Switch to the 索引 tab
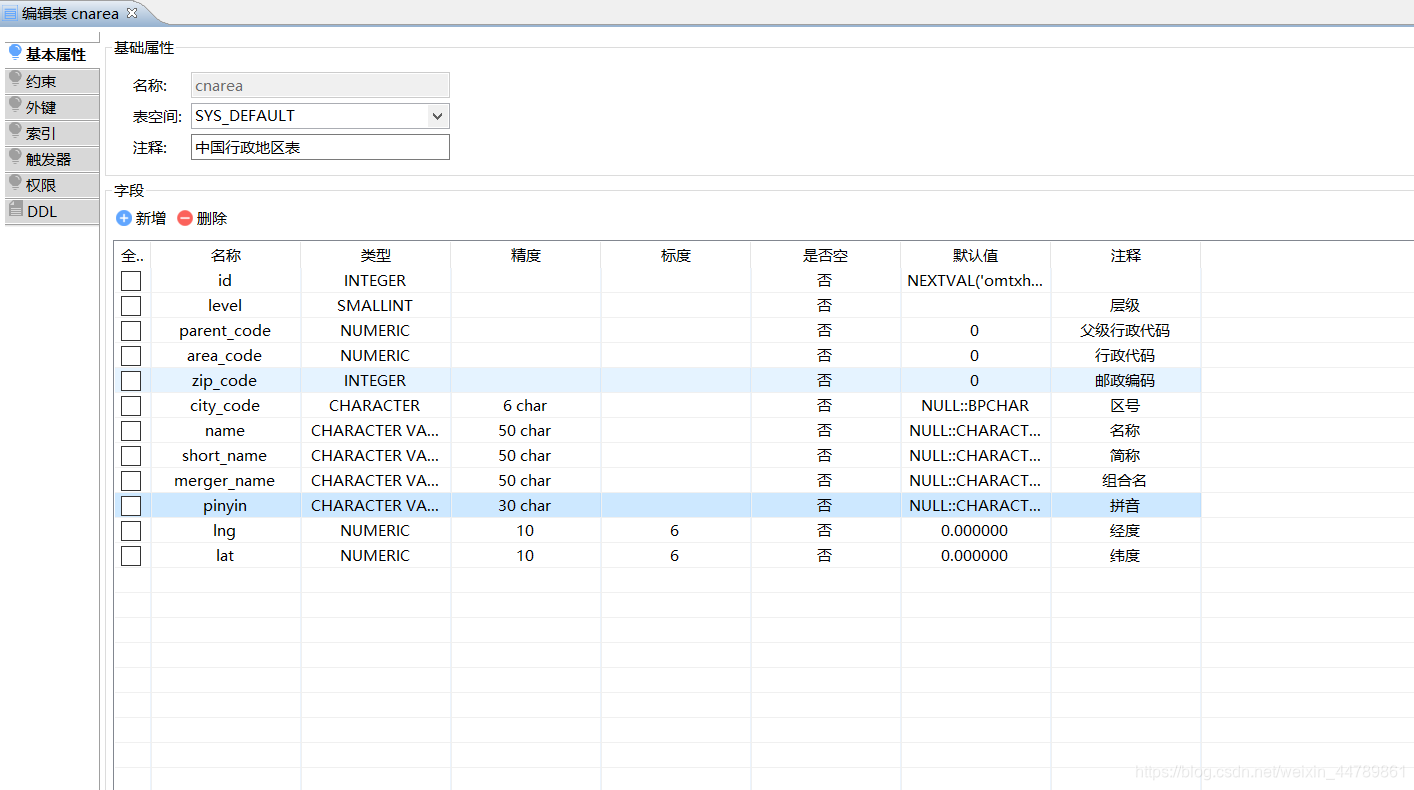This screenshot has height=790, width=1414. point(52,133)
